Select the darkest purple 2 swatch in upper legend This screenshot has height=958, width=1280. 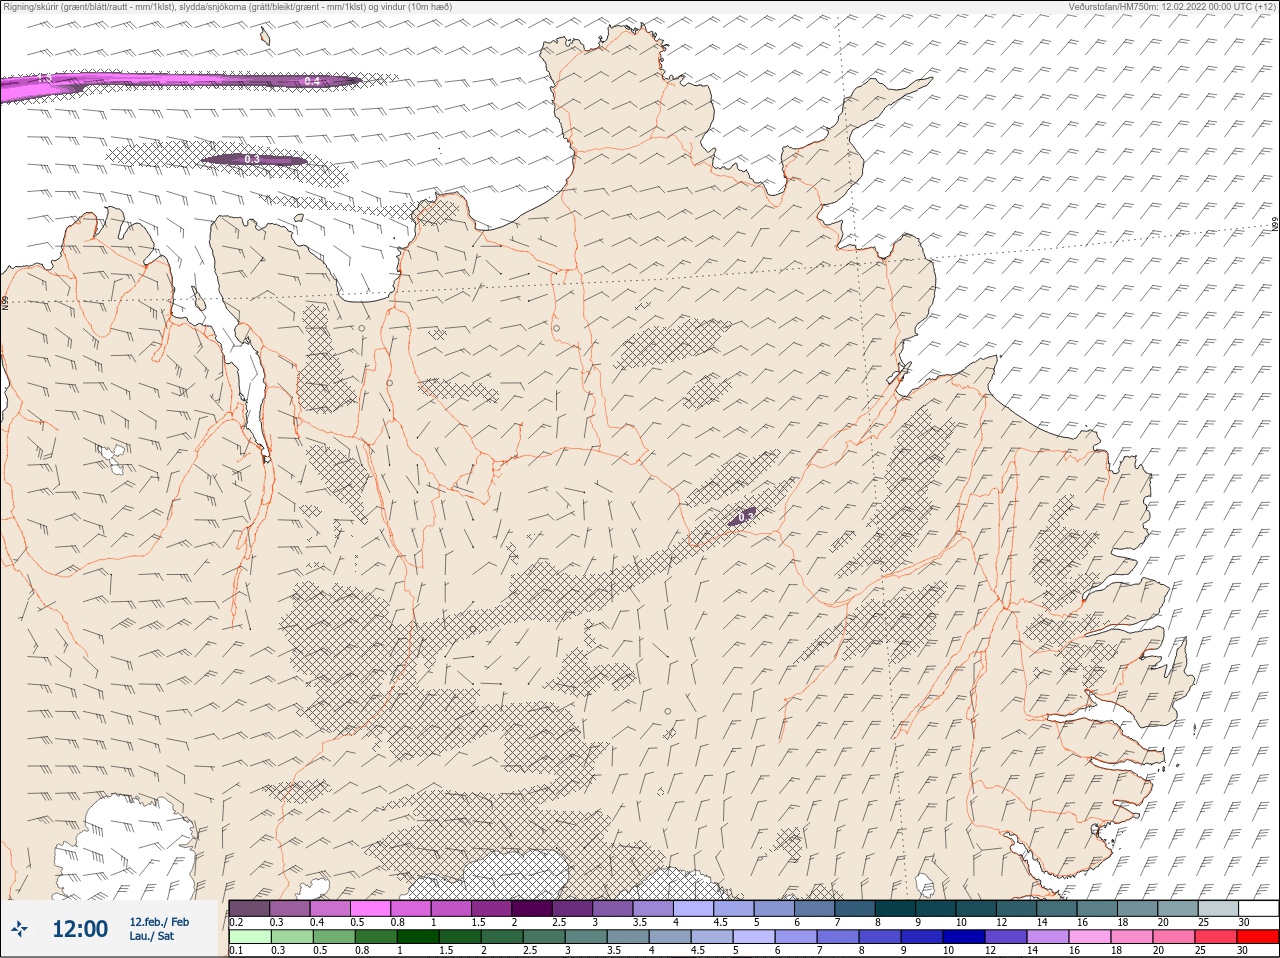tap(532, 908)
